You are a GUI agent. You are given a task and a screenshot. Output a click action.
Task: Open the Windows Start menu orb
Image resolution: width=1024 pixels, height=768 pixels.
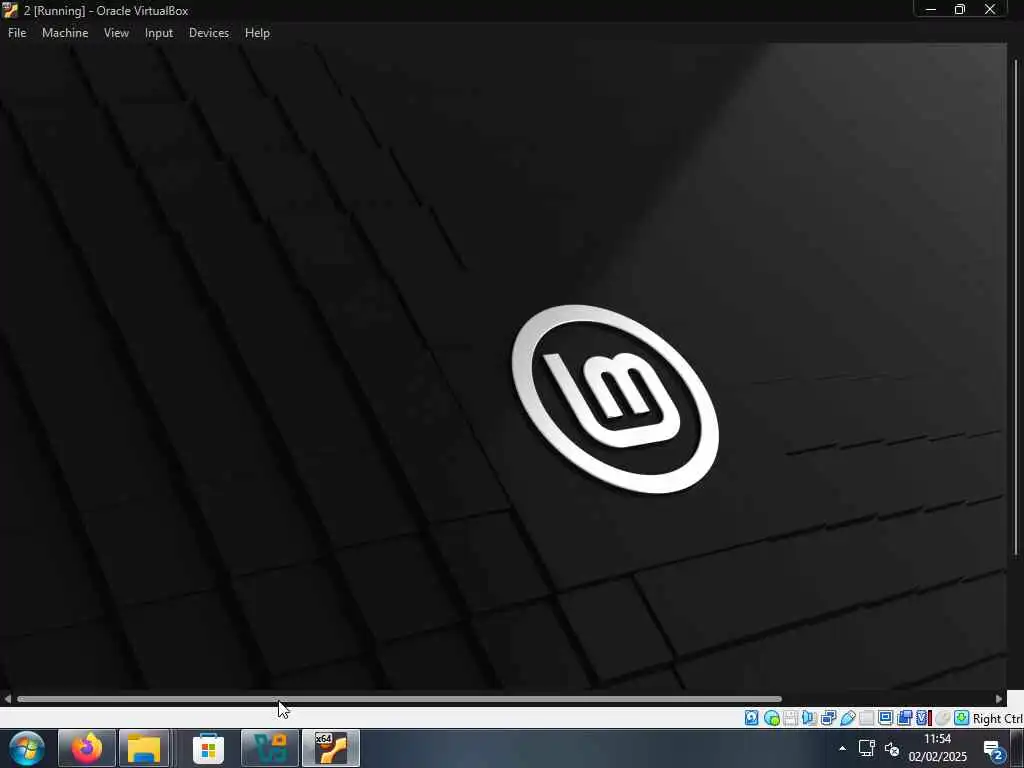(x=27, y=748)
